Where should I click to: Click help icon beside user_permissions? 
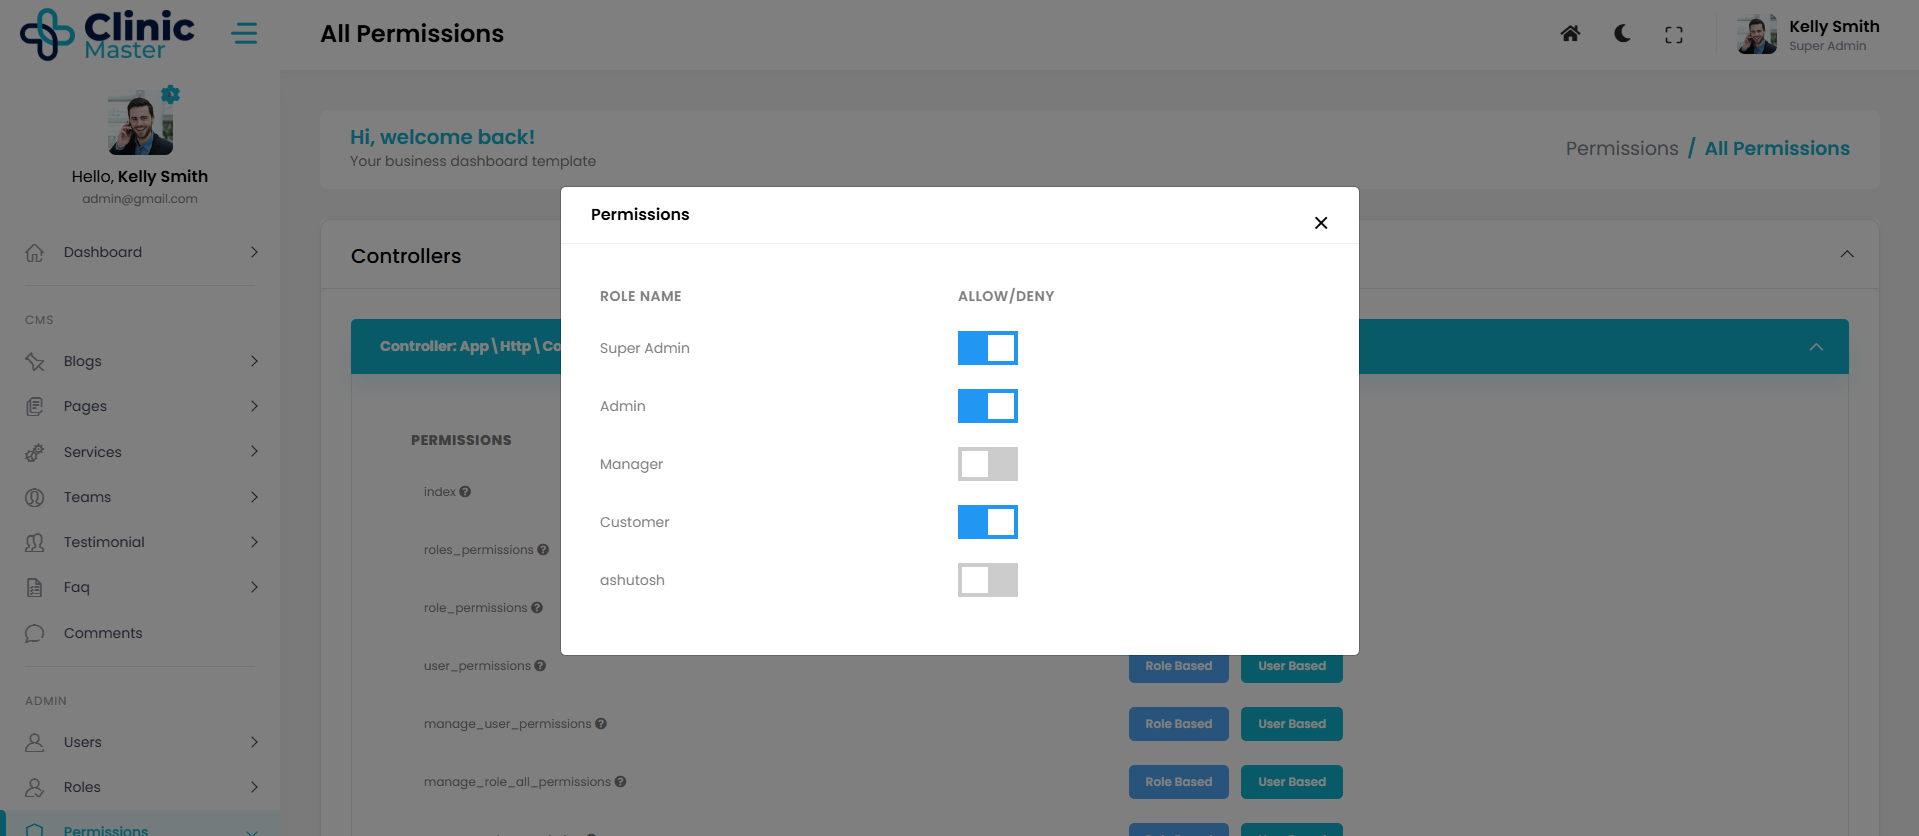(x=540, y=666)
